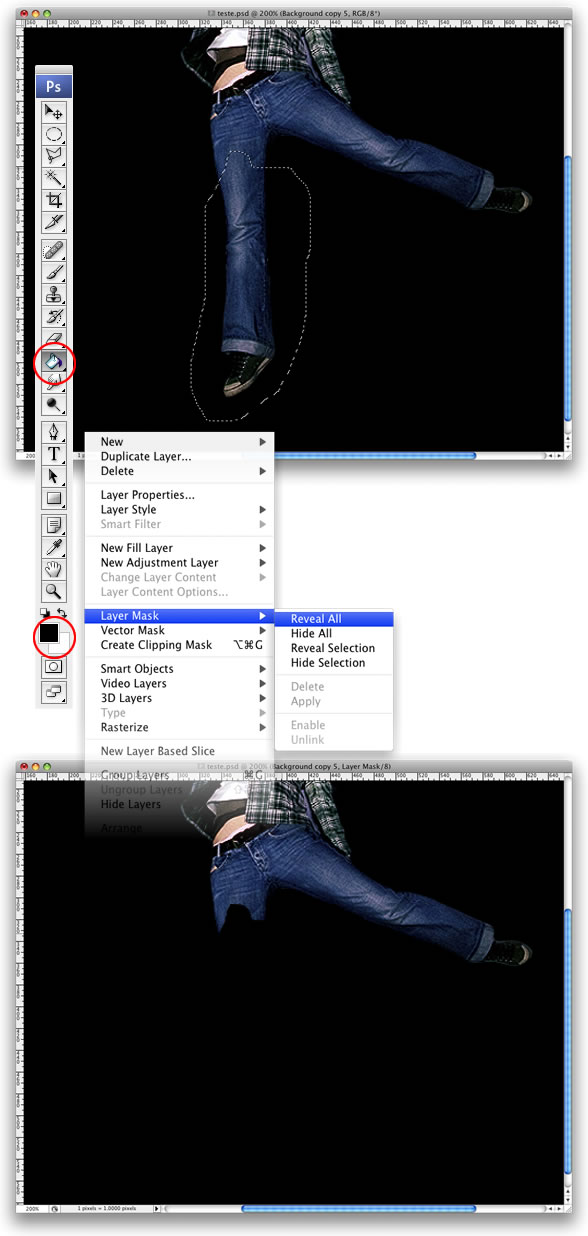Select the Hand tool
Viewport: 588px width, 1236px height.
[x=54, y=569]
